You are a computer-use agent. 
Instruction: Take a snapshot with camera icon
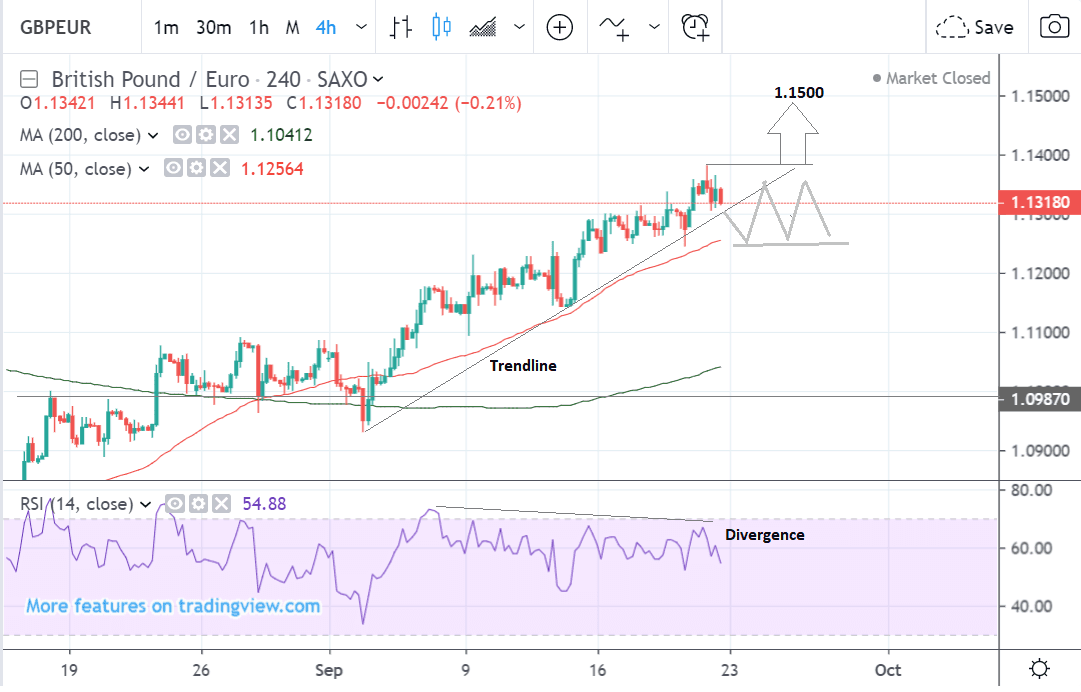coord(1053,27)
